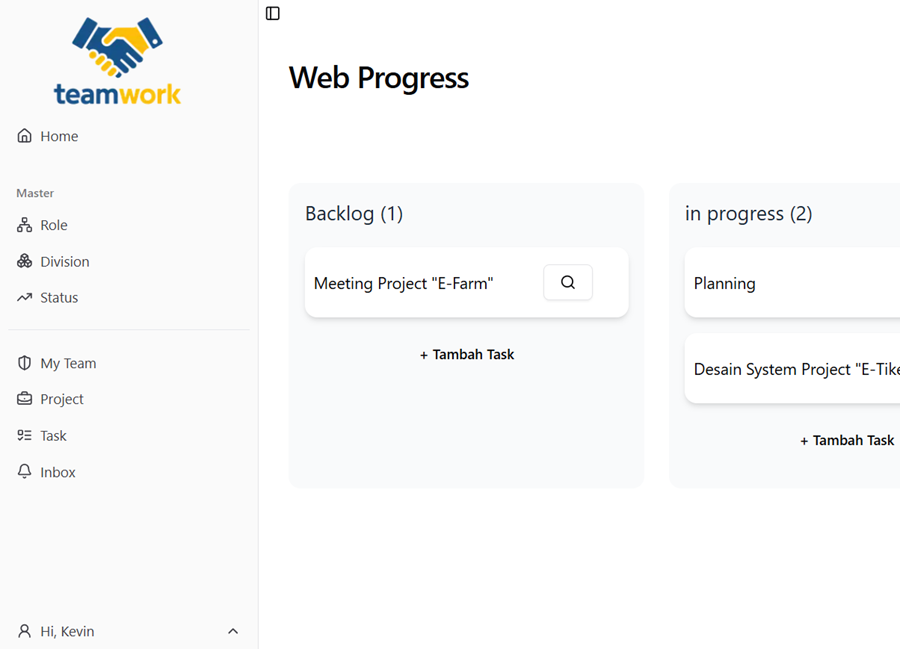
Task: Click the Status trending-arrow icon
Action: (x=23, y=297)
